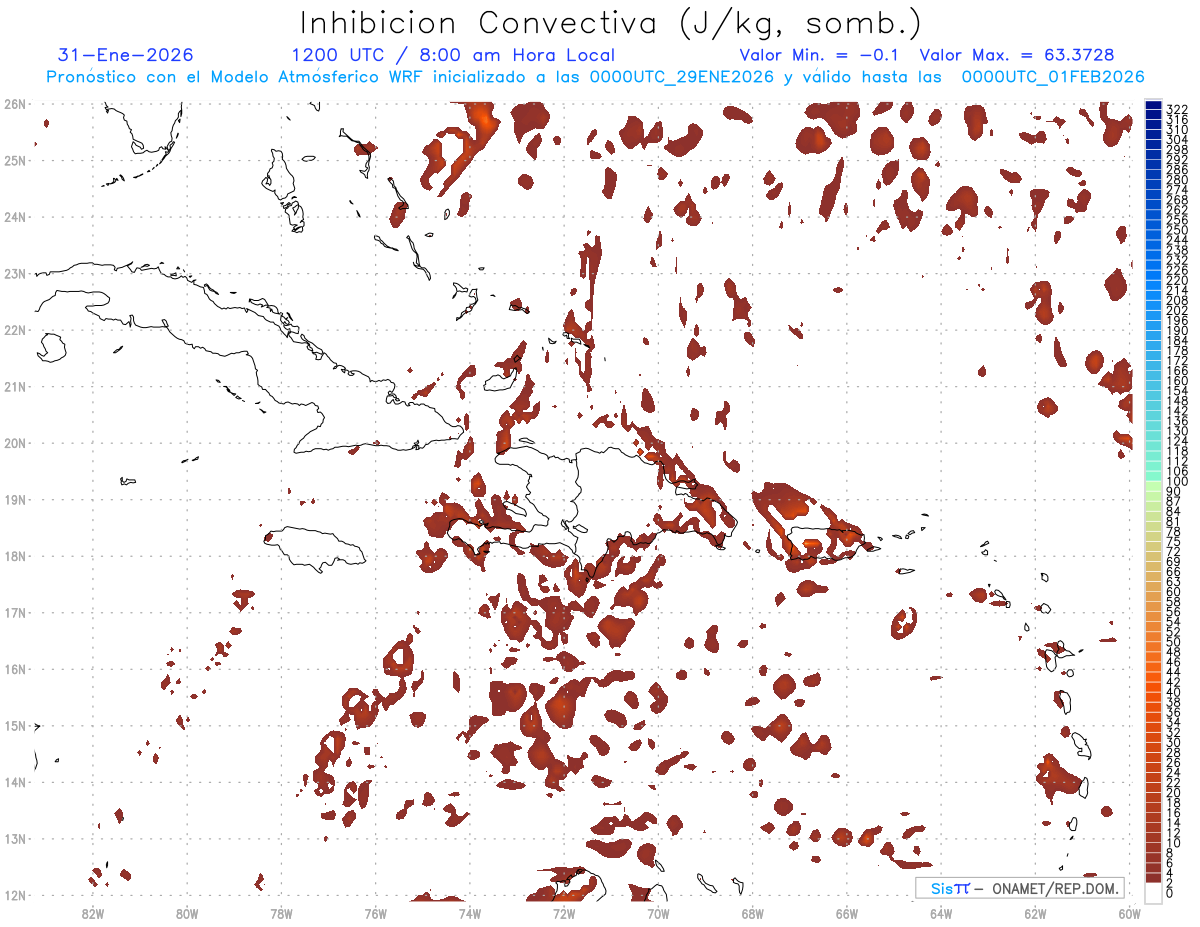
Task: Click the 13N latitude label
Action: (x=15, y=838)
